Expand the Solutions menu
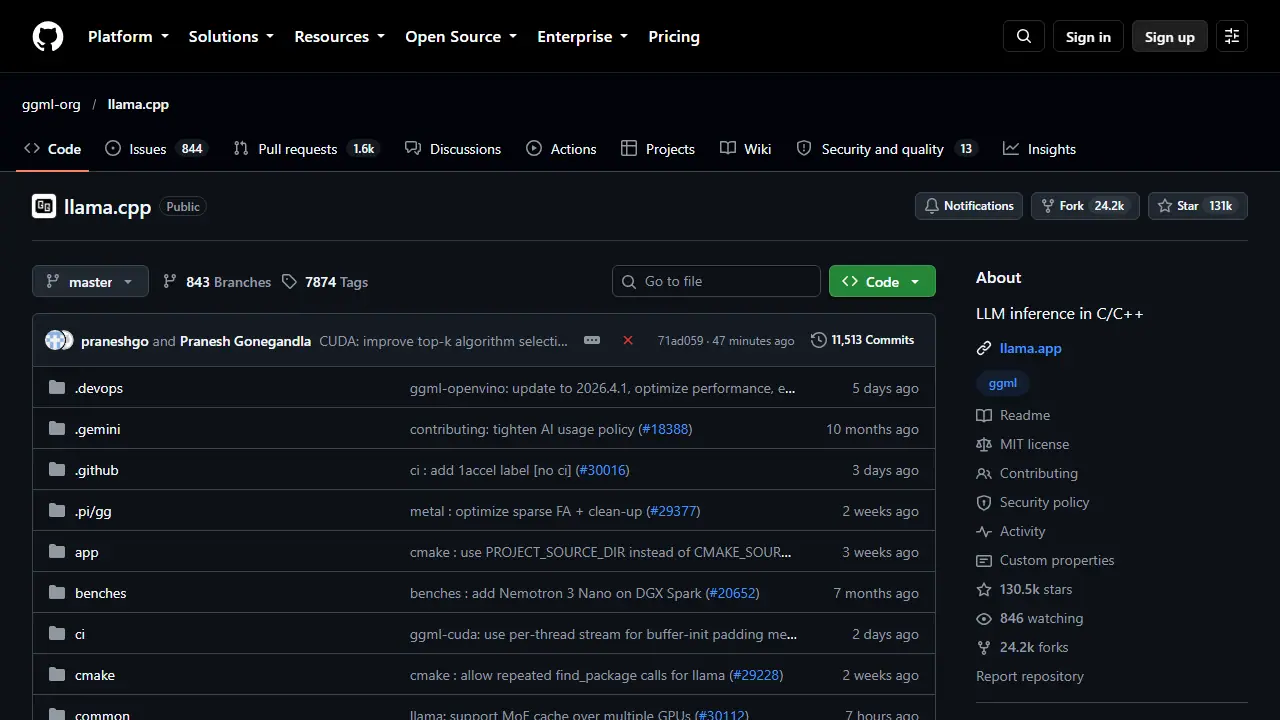 (231, 37)
